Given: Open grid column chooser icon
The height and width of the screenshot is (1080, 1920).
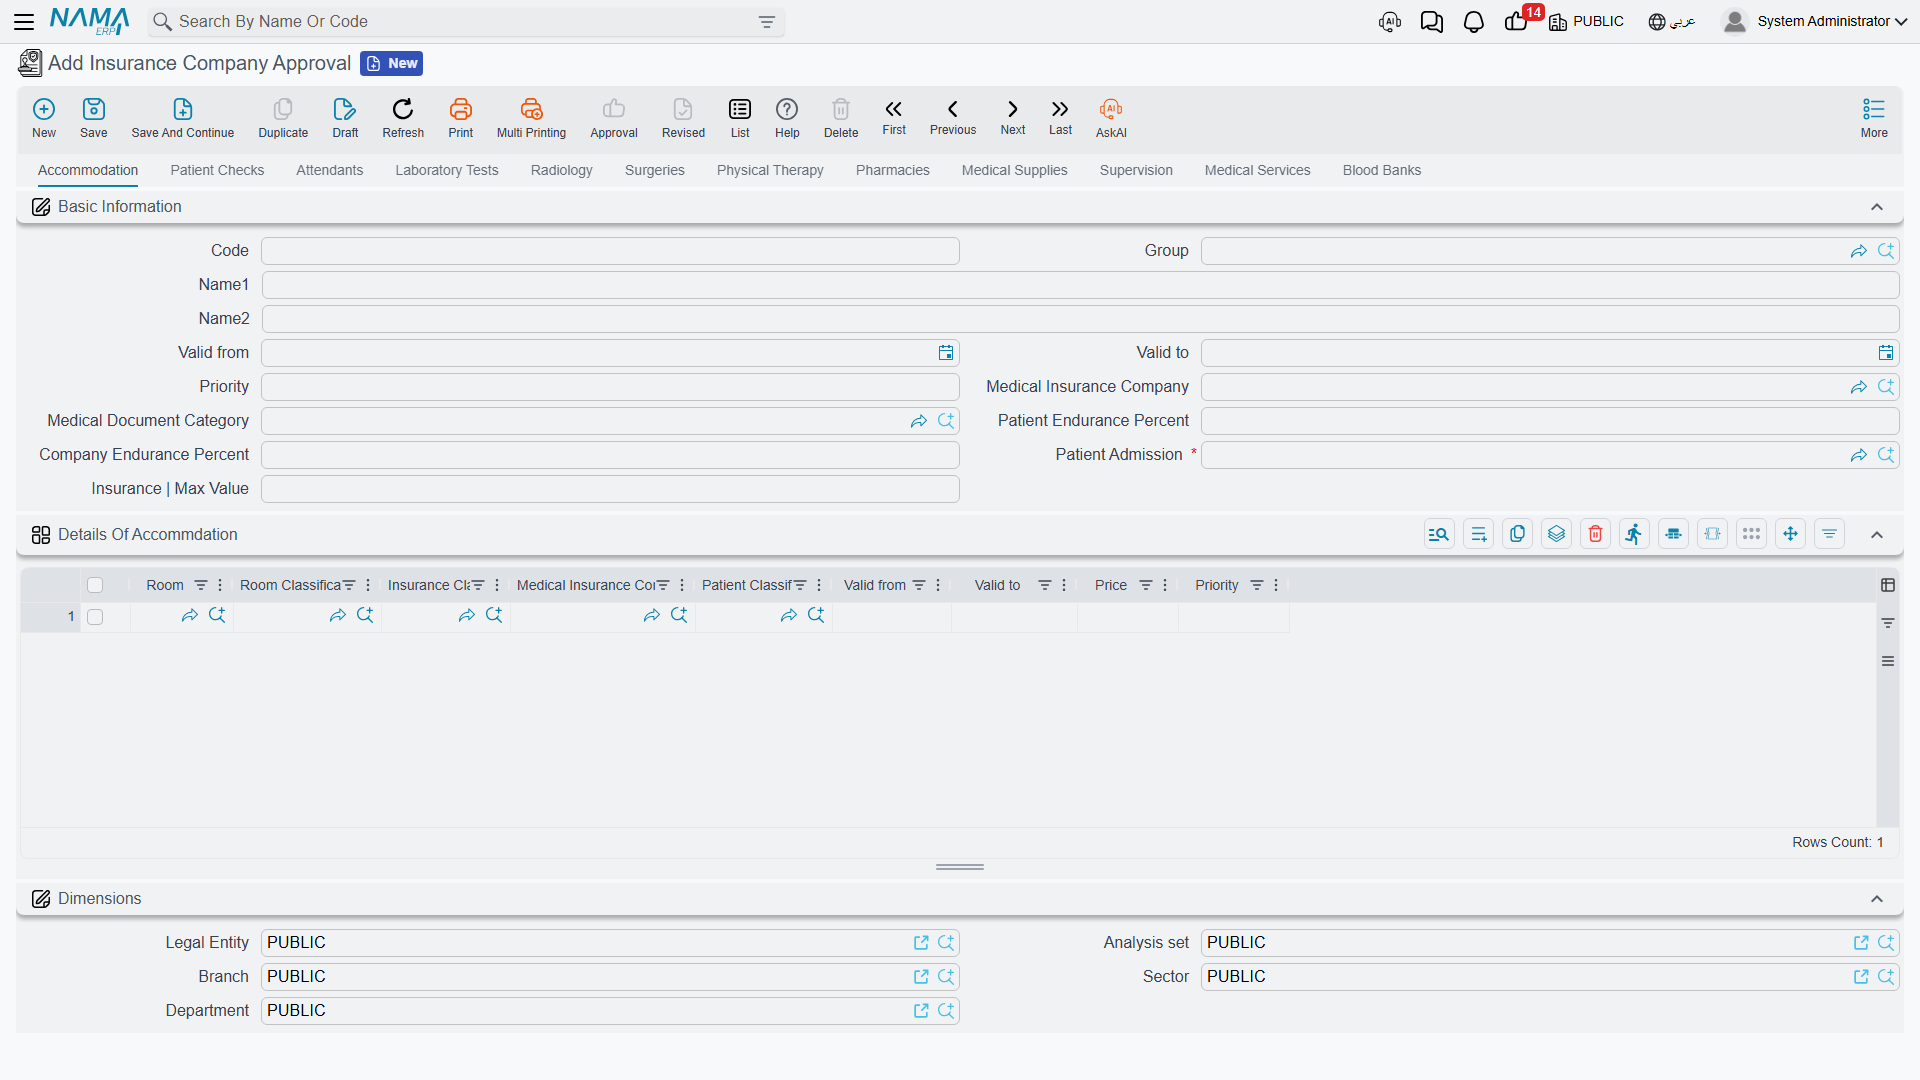Looking at the screenshot, I should click(1888, 585).
